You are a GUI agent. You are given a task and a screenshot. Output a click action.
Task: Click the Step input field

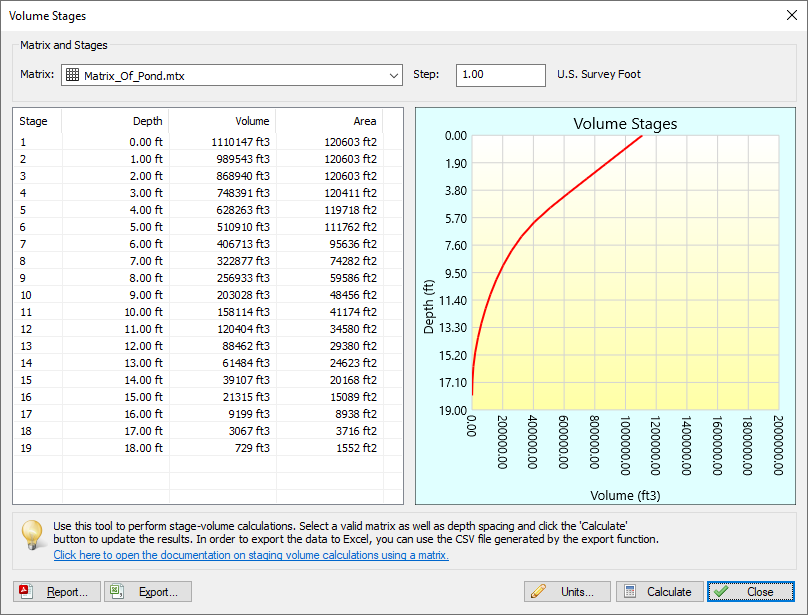tap(500, 75)
